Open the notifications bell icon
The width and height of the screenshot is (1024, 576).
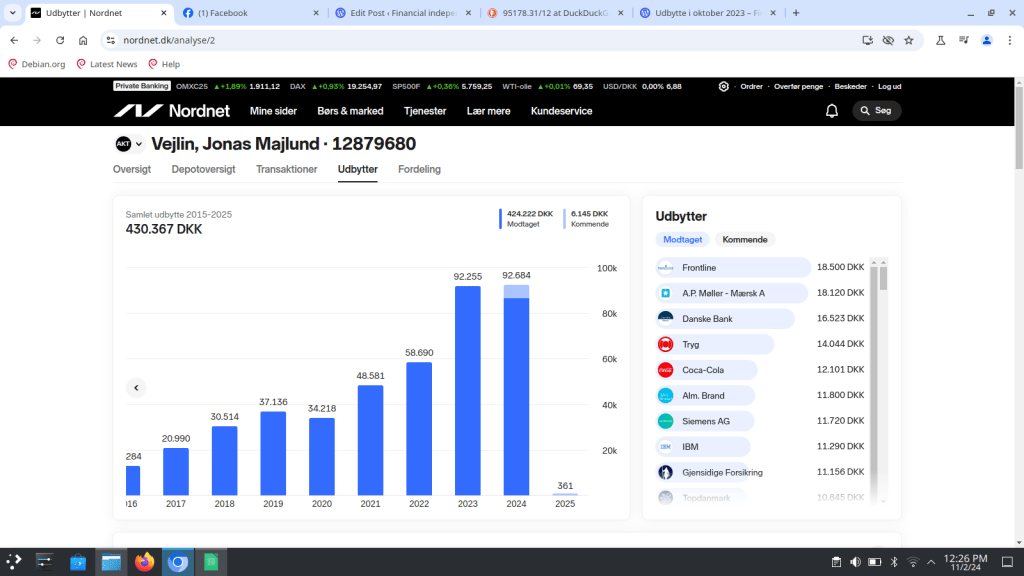[831, 111]
